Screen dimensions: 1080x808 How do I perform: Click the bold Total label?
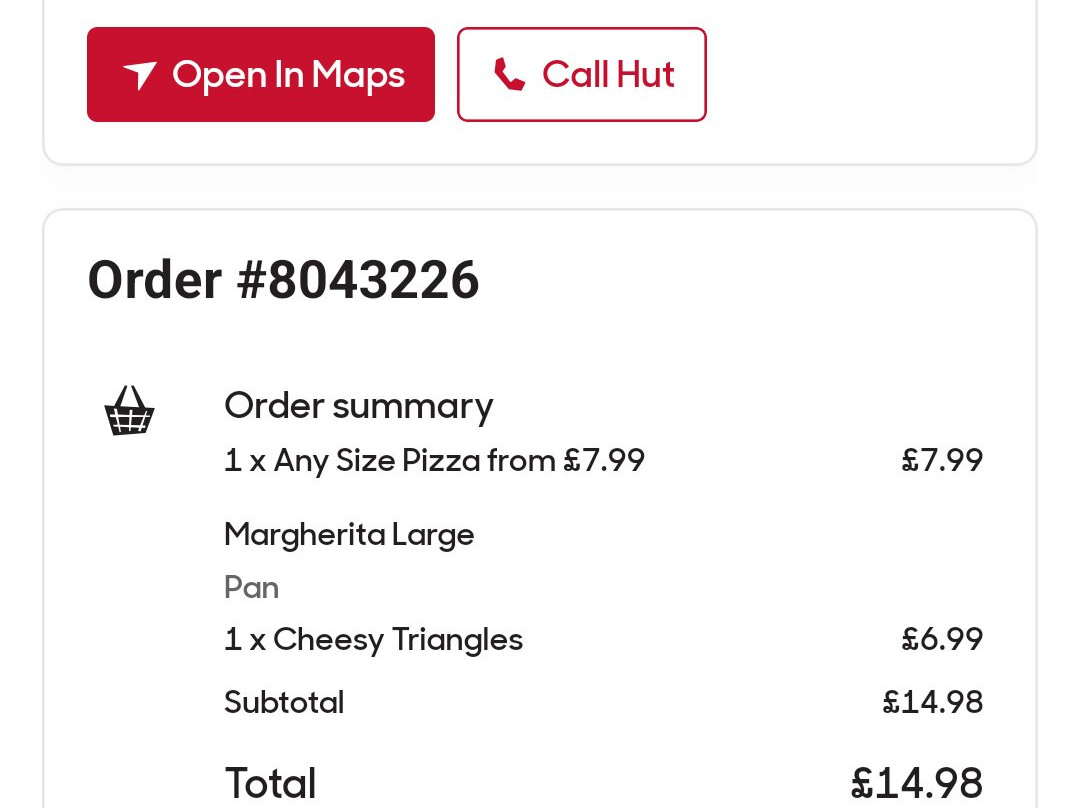[270, 783]
